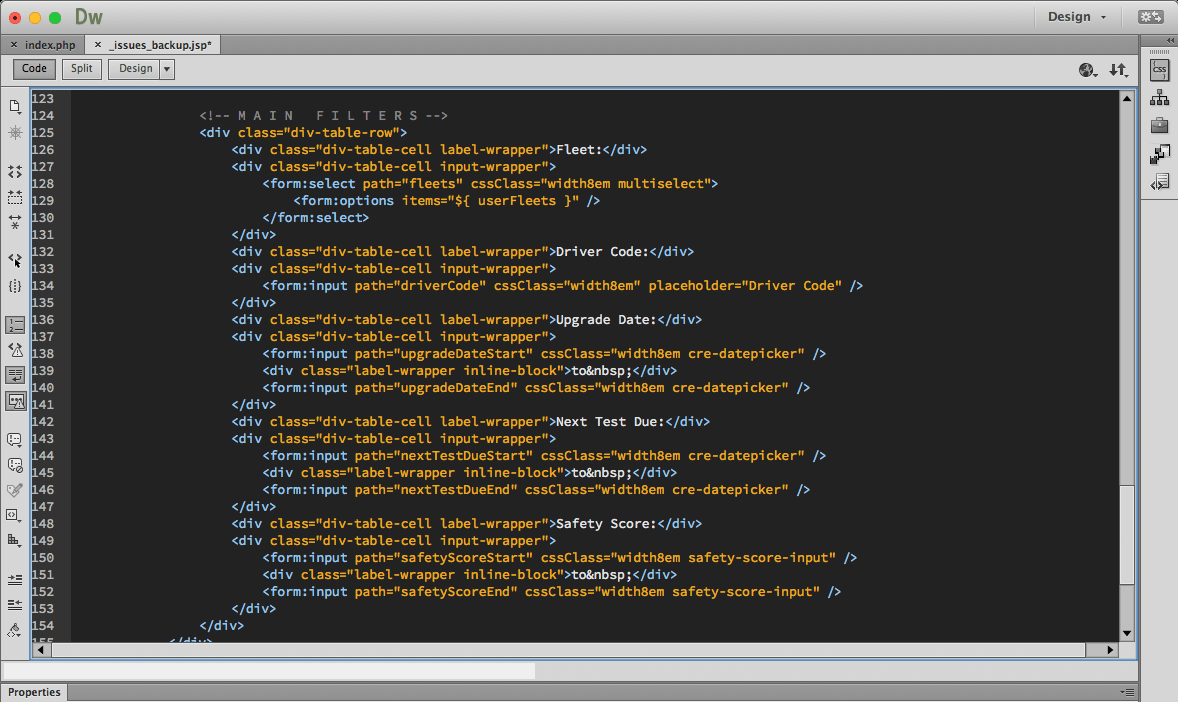Switch to Design view
Screen dimensions: 1178x702
[135, 69]
